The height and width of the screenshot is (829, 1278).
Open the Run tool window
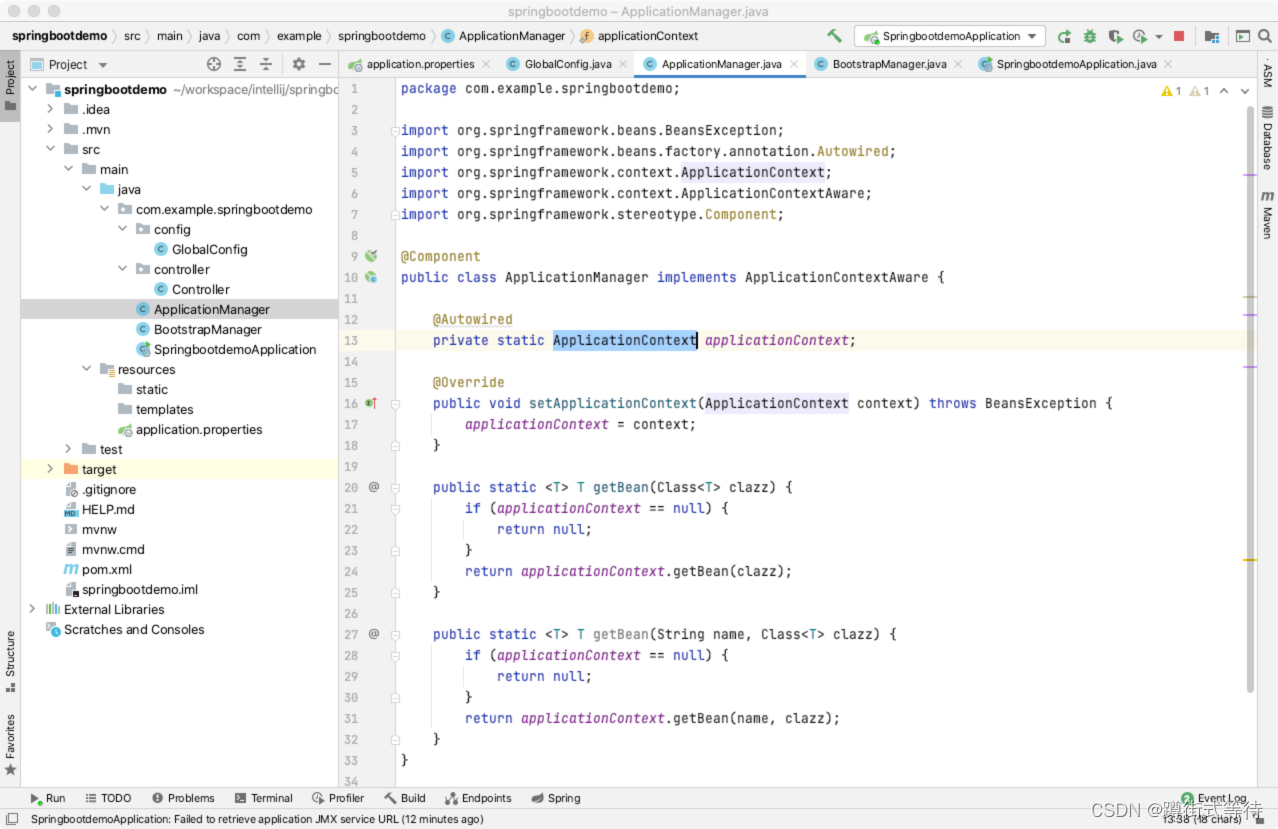click(47, 798)
